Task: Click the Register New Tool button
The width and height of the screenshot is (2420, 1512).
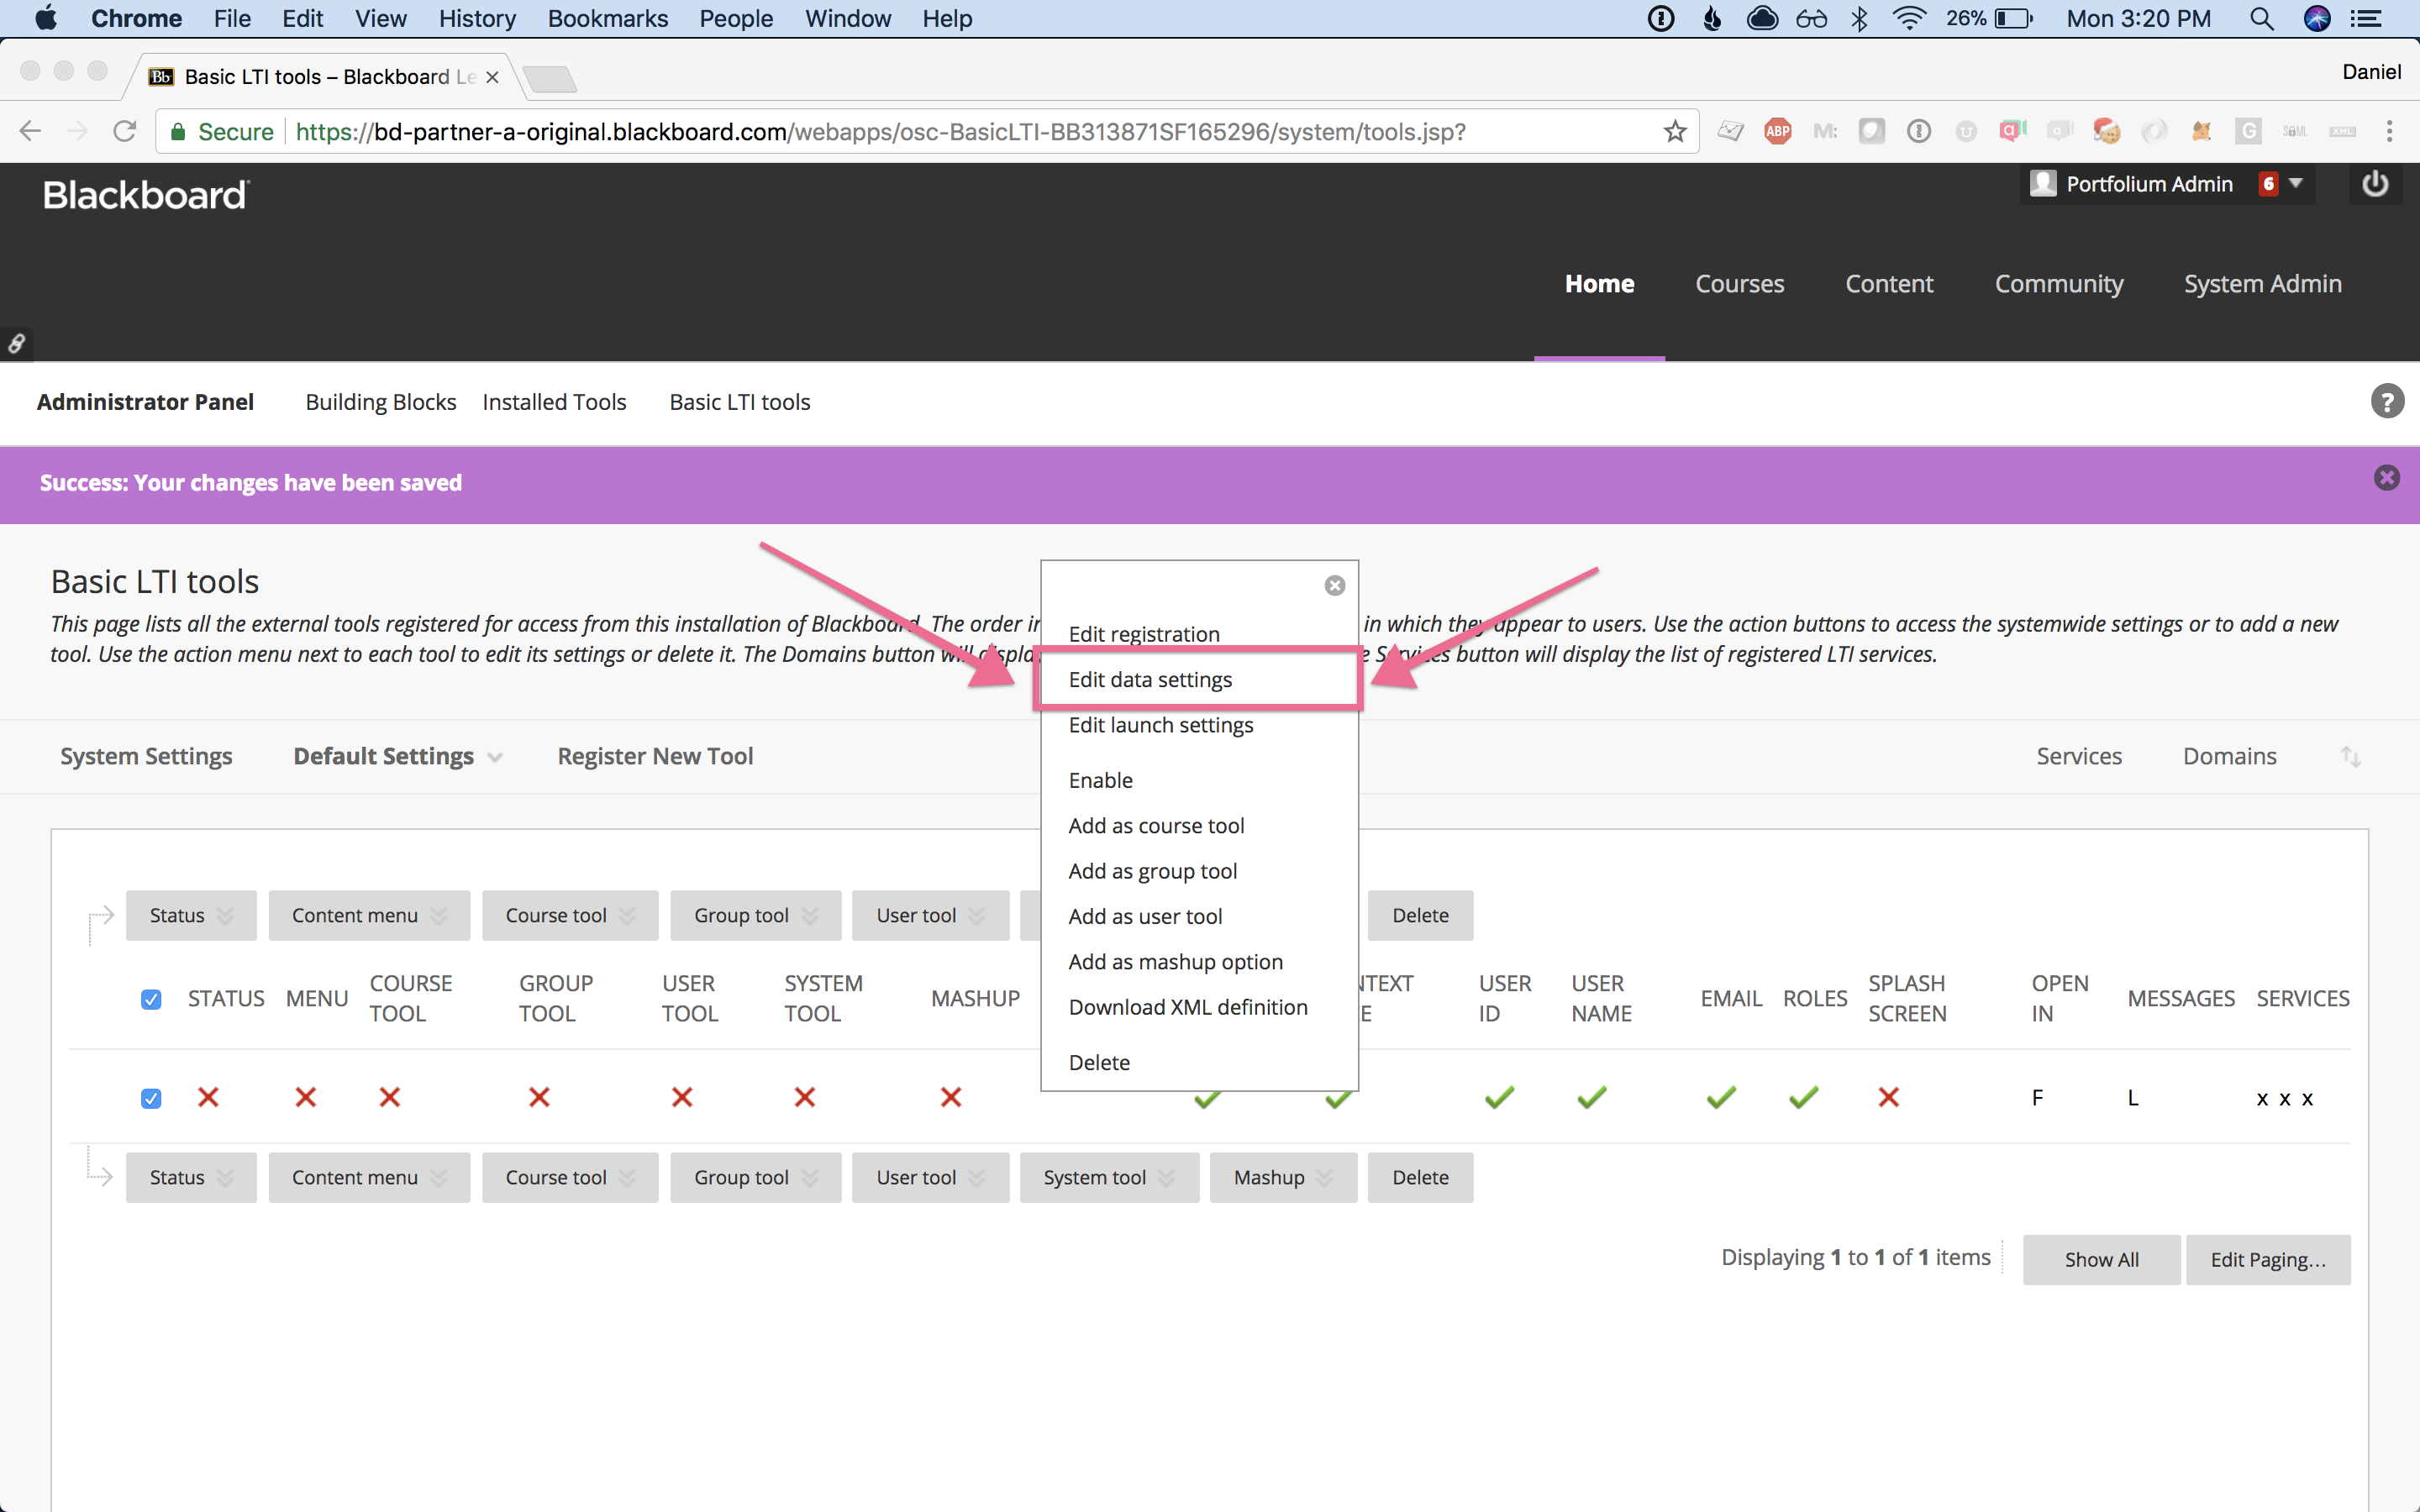Action: point(655,757)
